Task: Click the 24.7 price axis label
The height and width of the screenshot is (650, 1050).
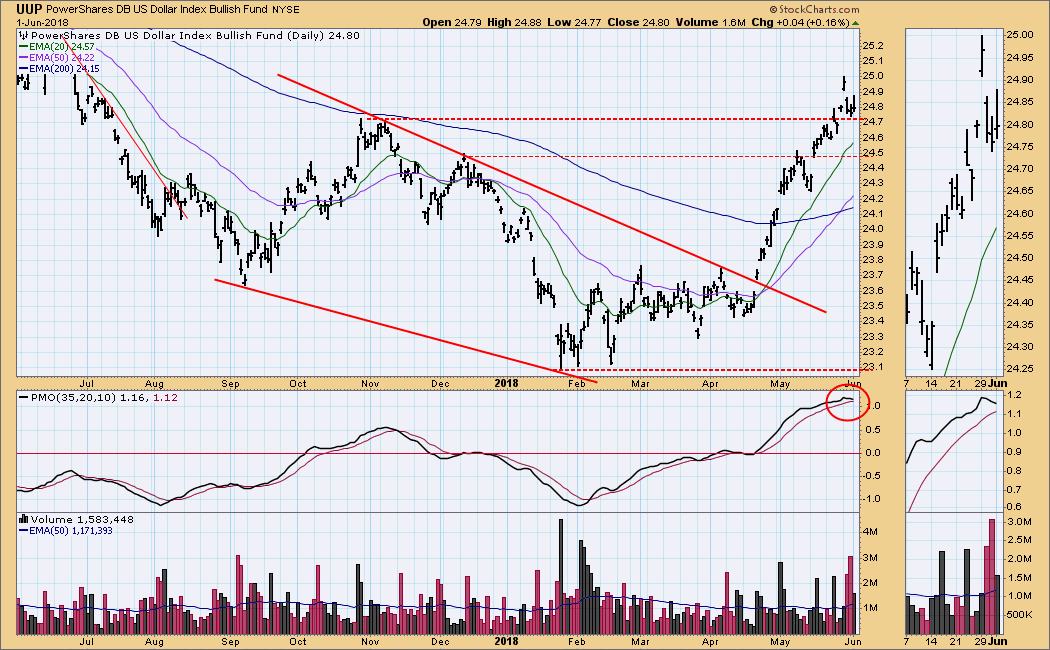Action: [873, 122]
